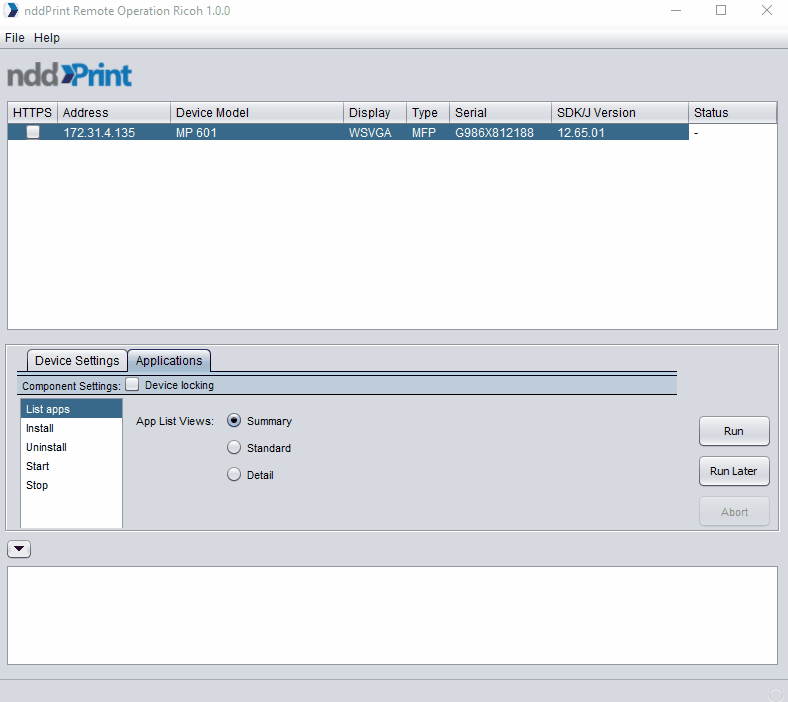Select Install in the operations list

[x=40, y=428]
